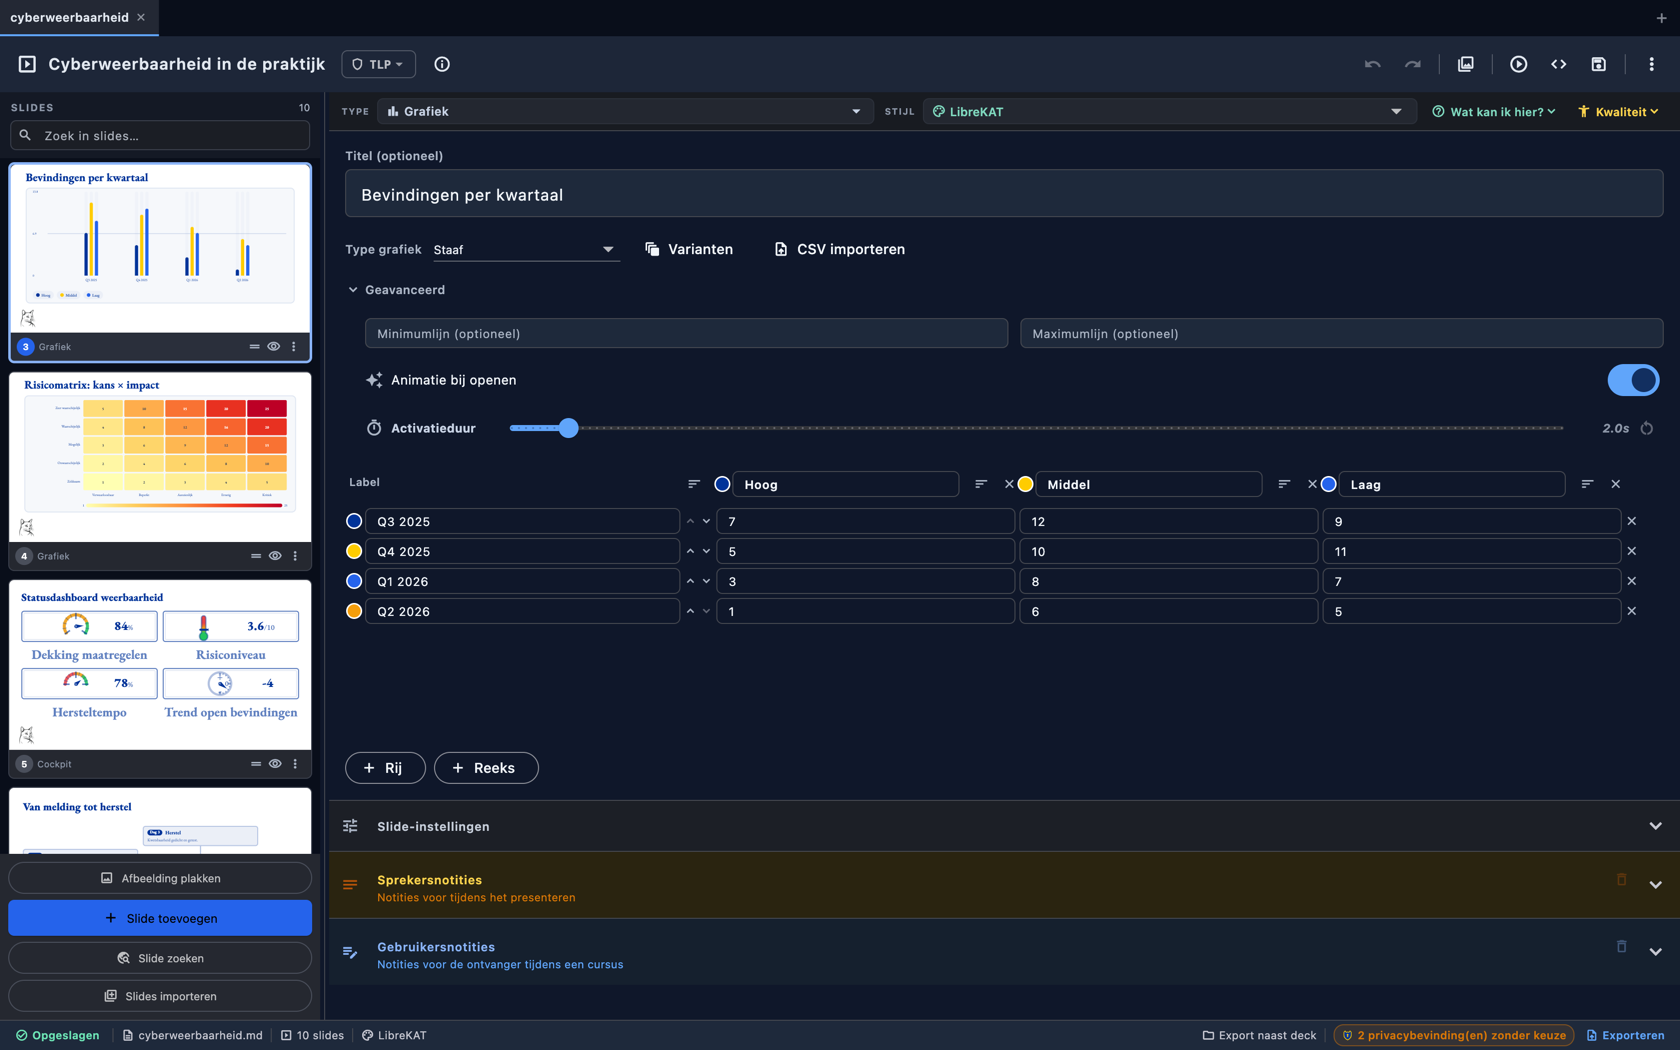Viewport: 1680px width, 1050px height.
Task: Undo the last edit in the toolbar
Action: (x=1372, y=64)
